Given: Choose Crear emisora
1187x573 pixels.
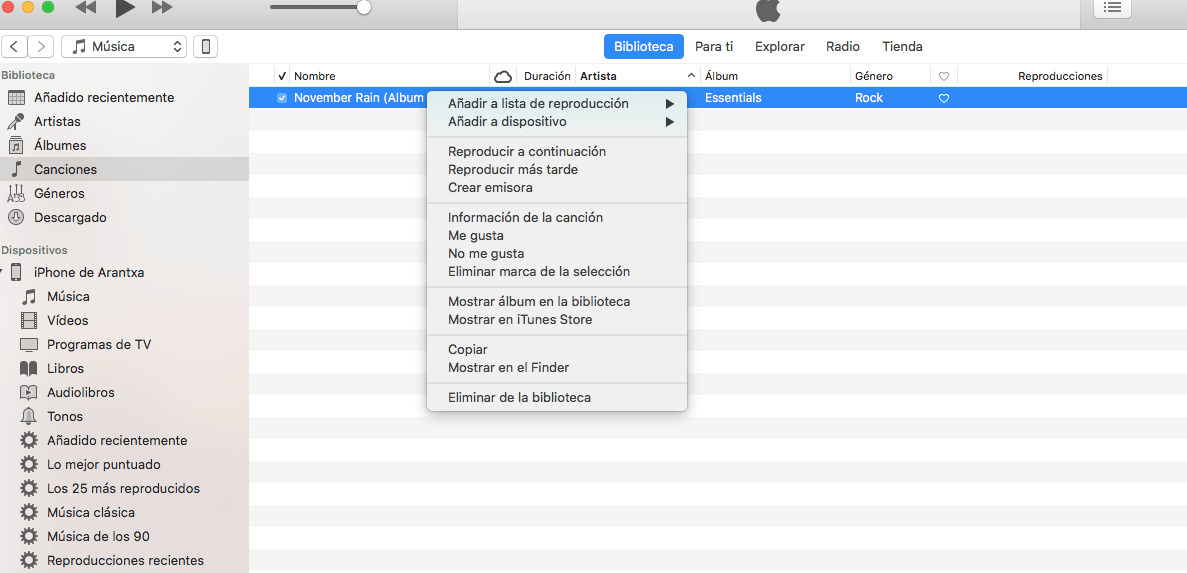Looking at the screenshot, I should point(557,188).
